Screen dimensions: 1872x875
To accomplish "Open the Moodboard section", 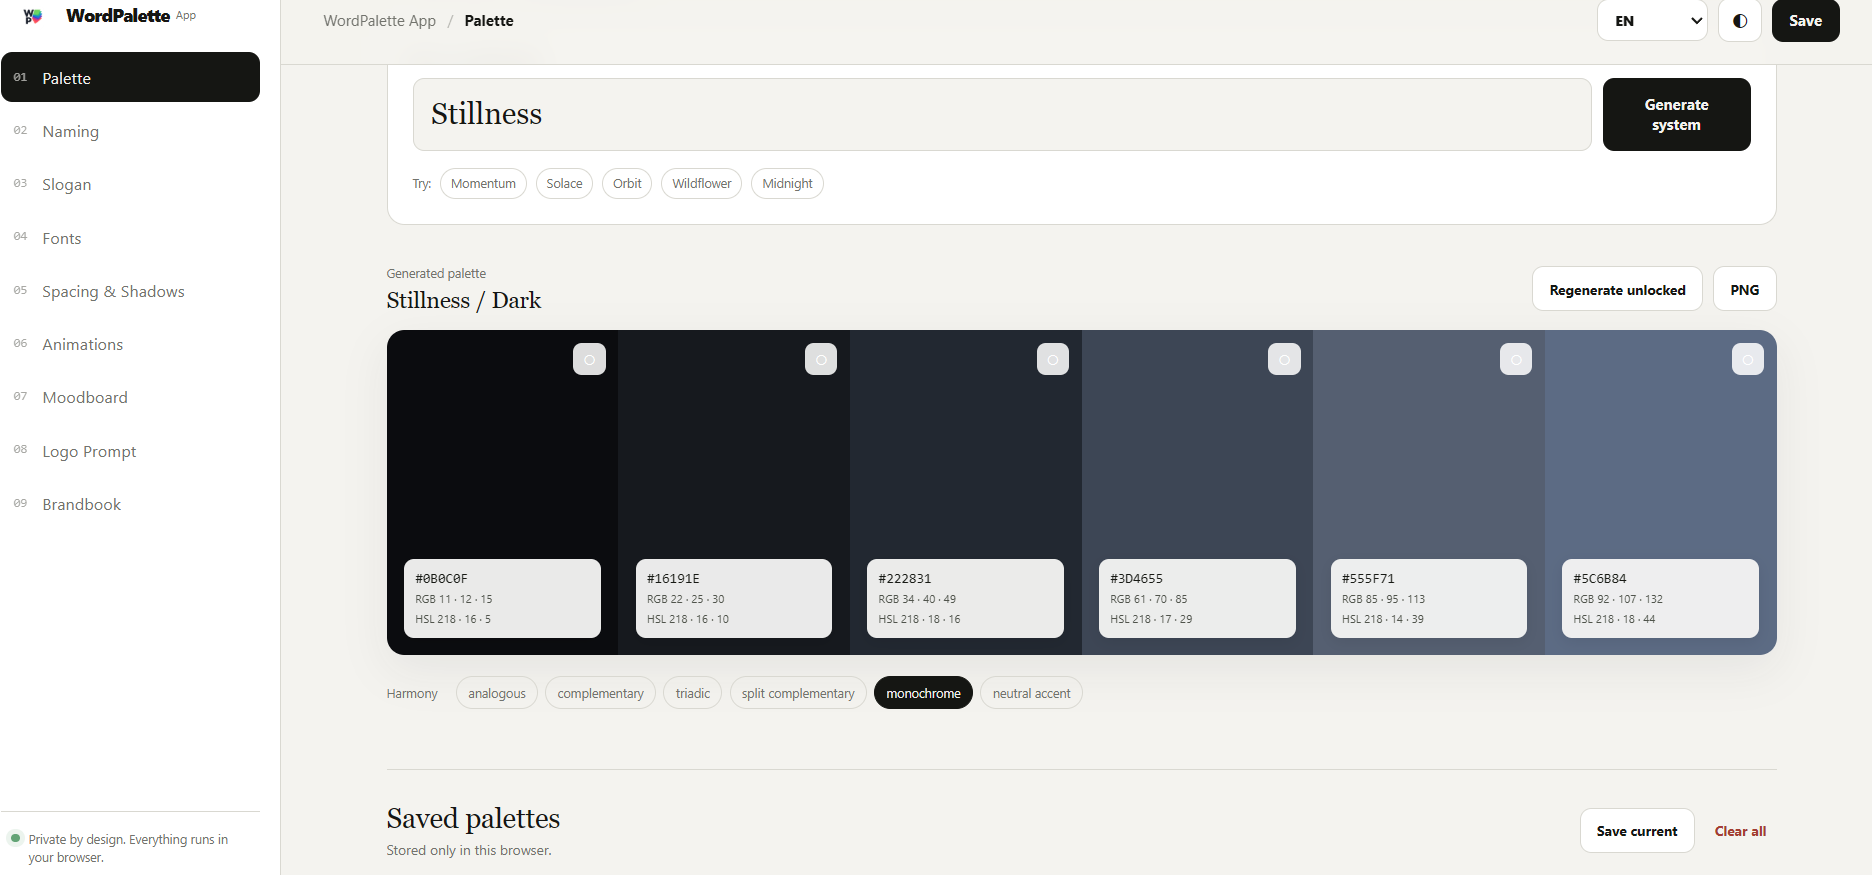I will tap(130, 397).
